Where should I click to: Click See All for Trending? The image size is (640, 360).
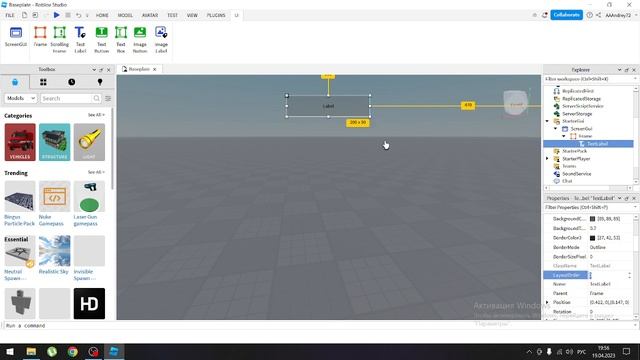click(x=96, y=172)
